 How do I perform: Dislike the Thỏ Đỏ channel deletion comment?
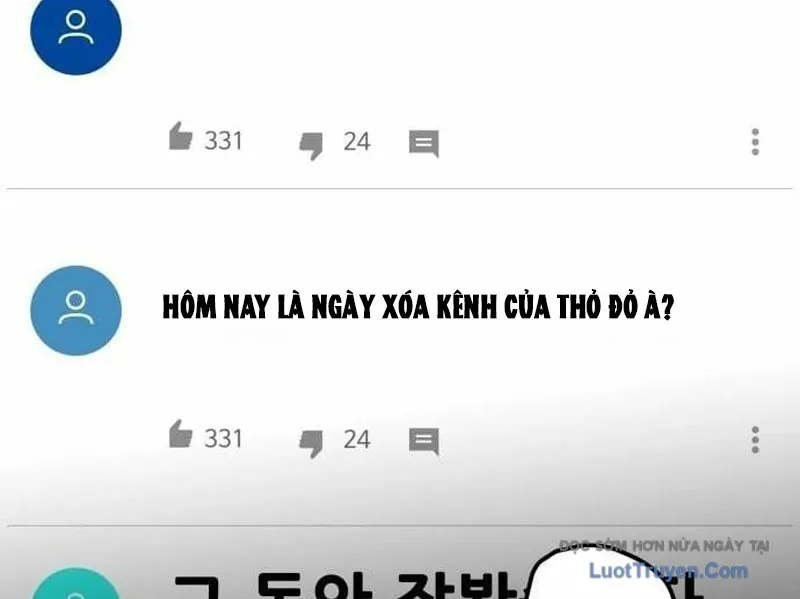click(311, 444)
